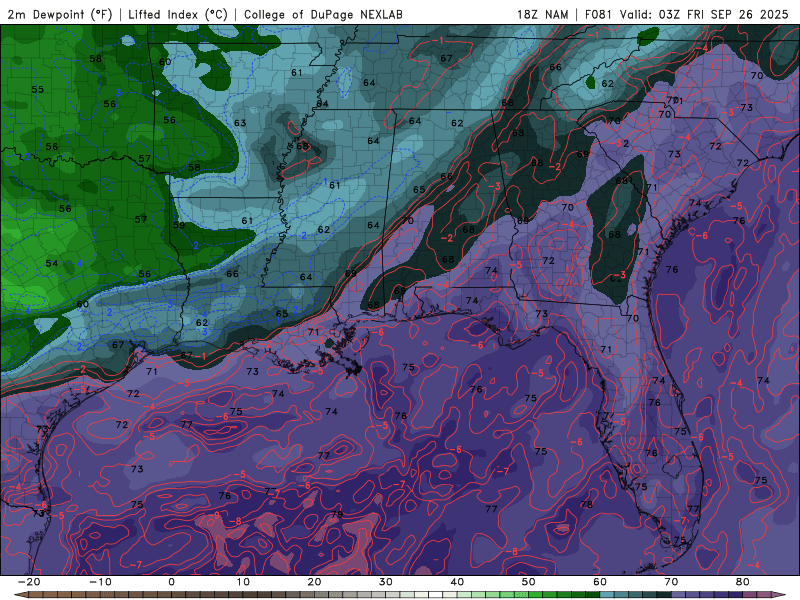Click the "59" dewpoint value on the map
The width and height of the screenshot is (800, 600).
point(179,225)
